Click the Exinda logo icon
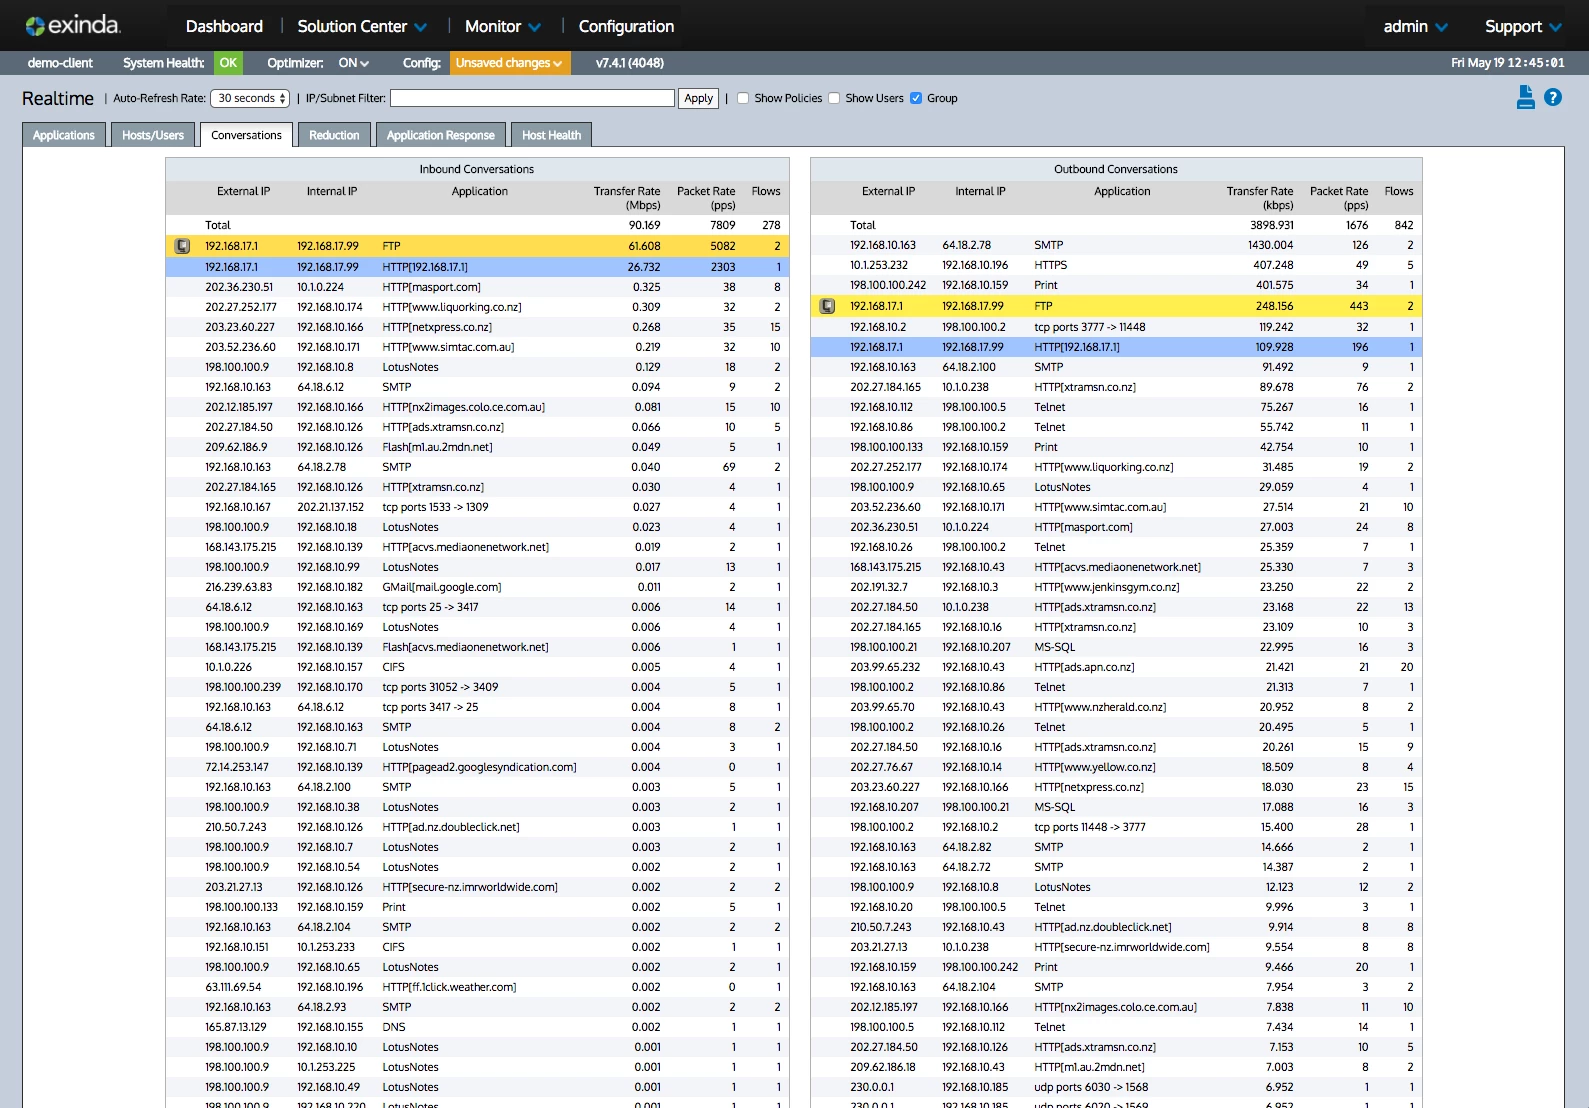 pyautogui.click(x=35, y=26)
